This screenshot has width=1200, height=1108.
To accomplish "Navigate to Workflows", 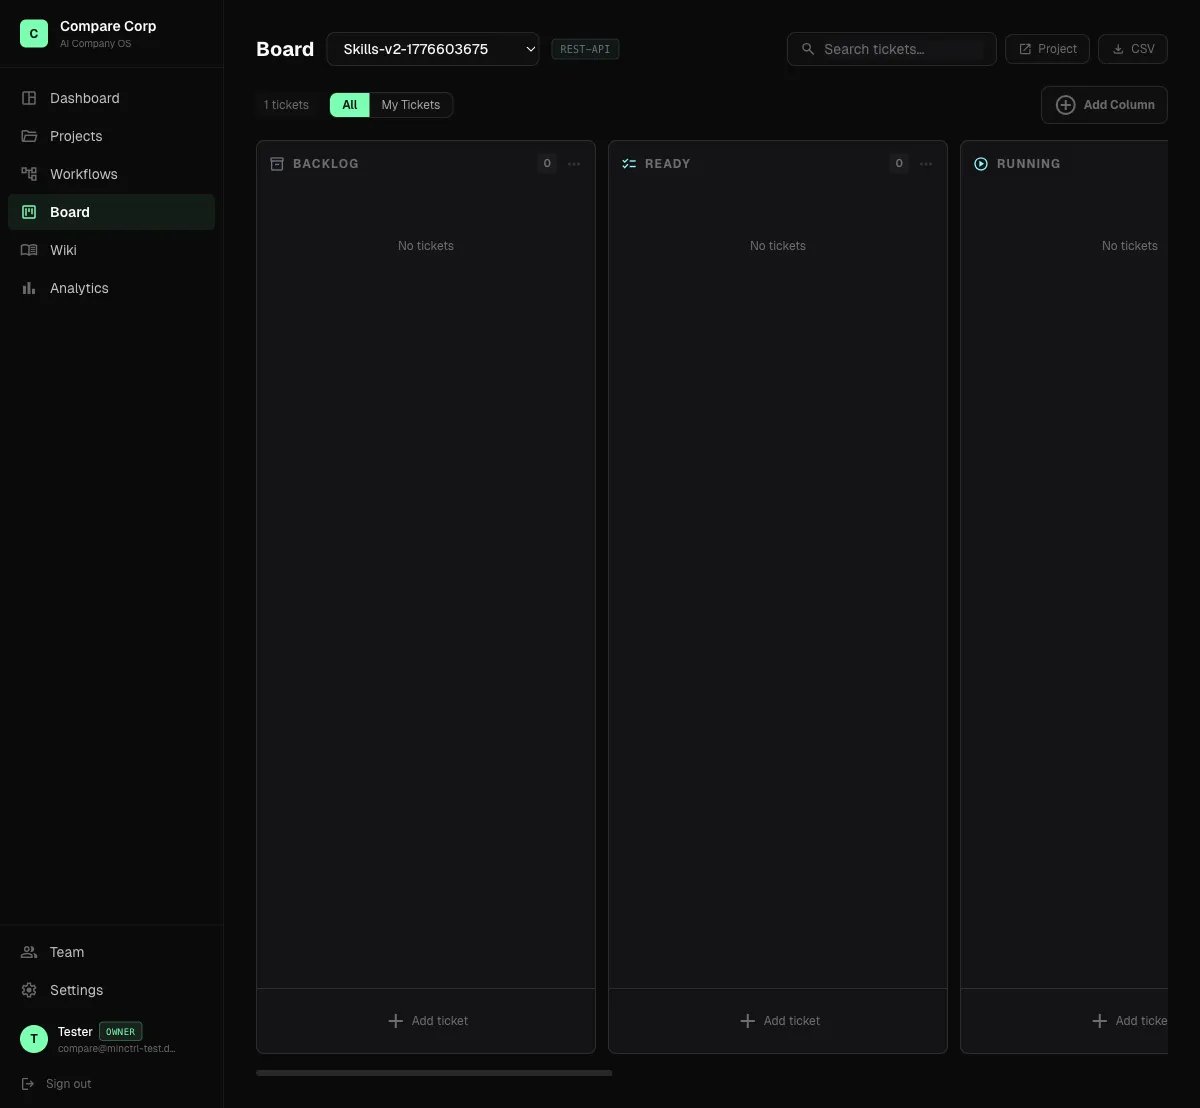I will point(111,174).
